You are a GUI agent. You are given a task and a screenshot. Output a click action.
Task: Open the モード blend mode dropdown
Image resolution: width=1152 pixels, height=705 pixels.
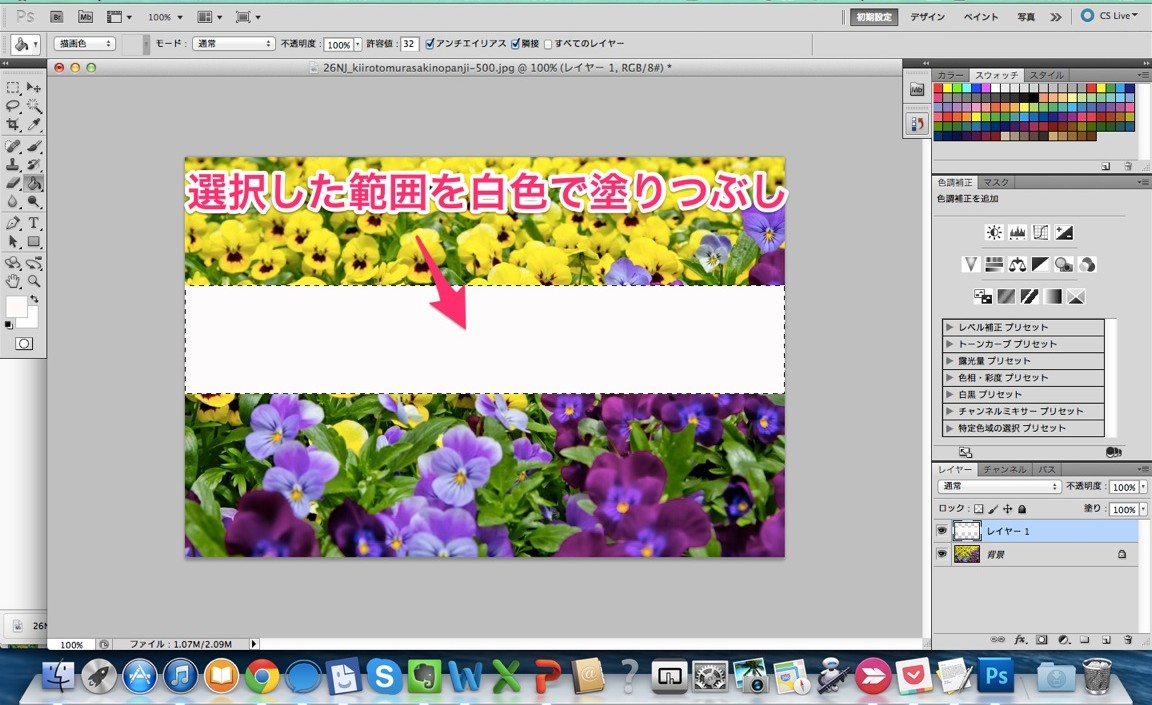click(234, 44)
